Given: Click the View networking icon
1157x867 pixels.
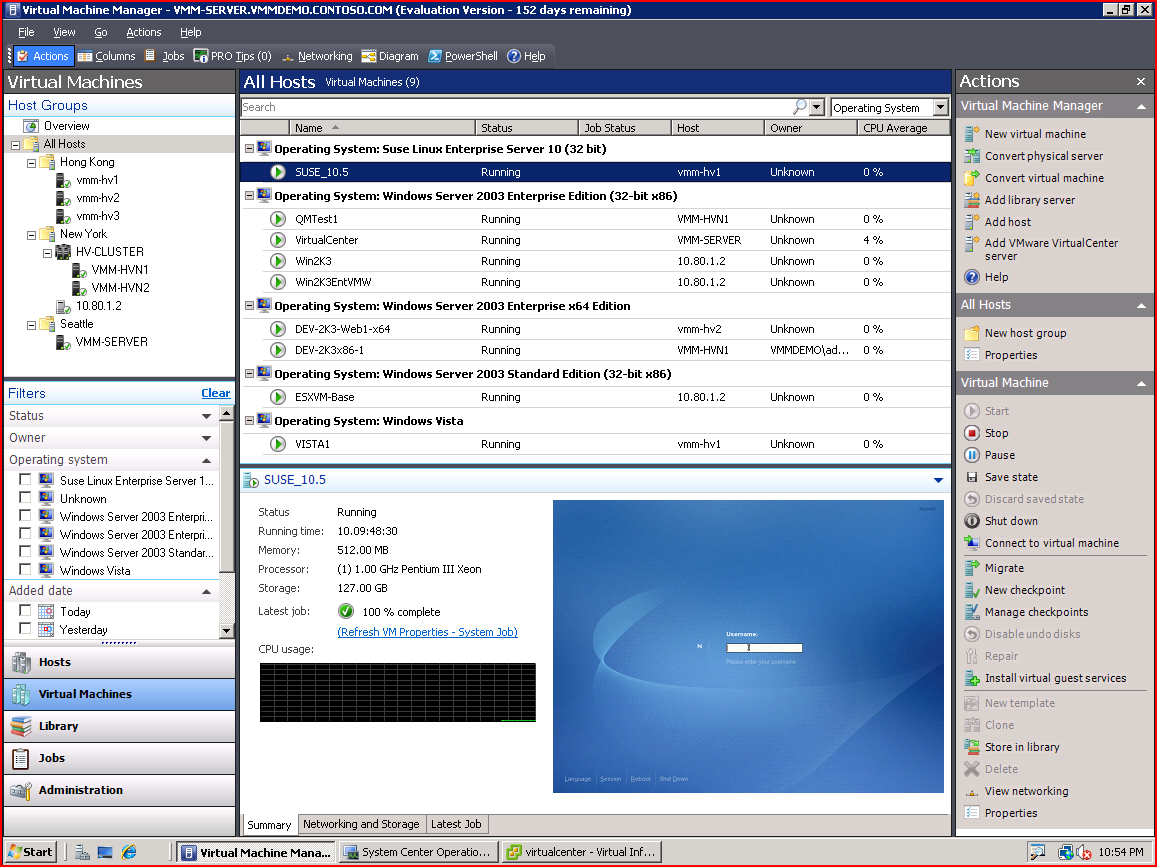Looking at the screenshot, I should point(972,791).
